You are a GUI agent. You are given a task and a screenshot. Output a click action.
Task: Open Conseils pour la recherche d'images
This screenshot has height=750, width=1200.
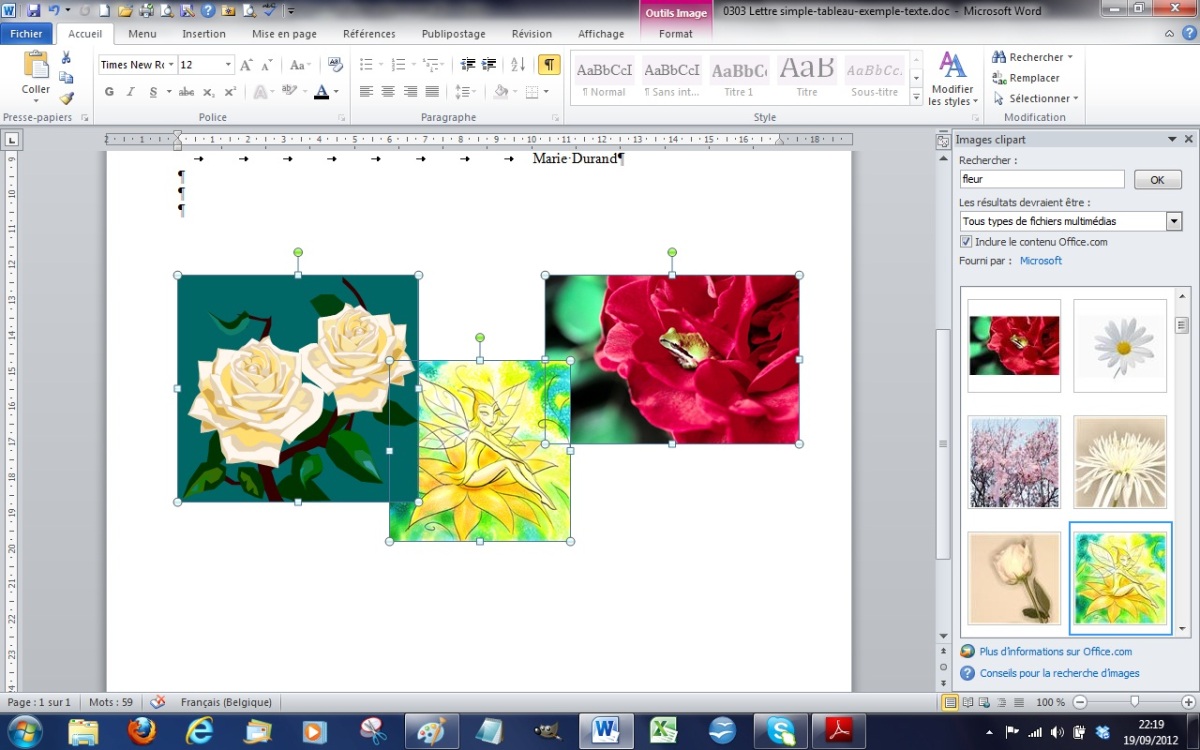tap(1059, 673)
